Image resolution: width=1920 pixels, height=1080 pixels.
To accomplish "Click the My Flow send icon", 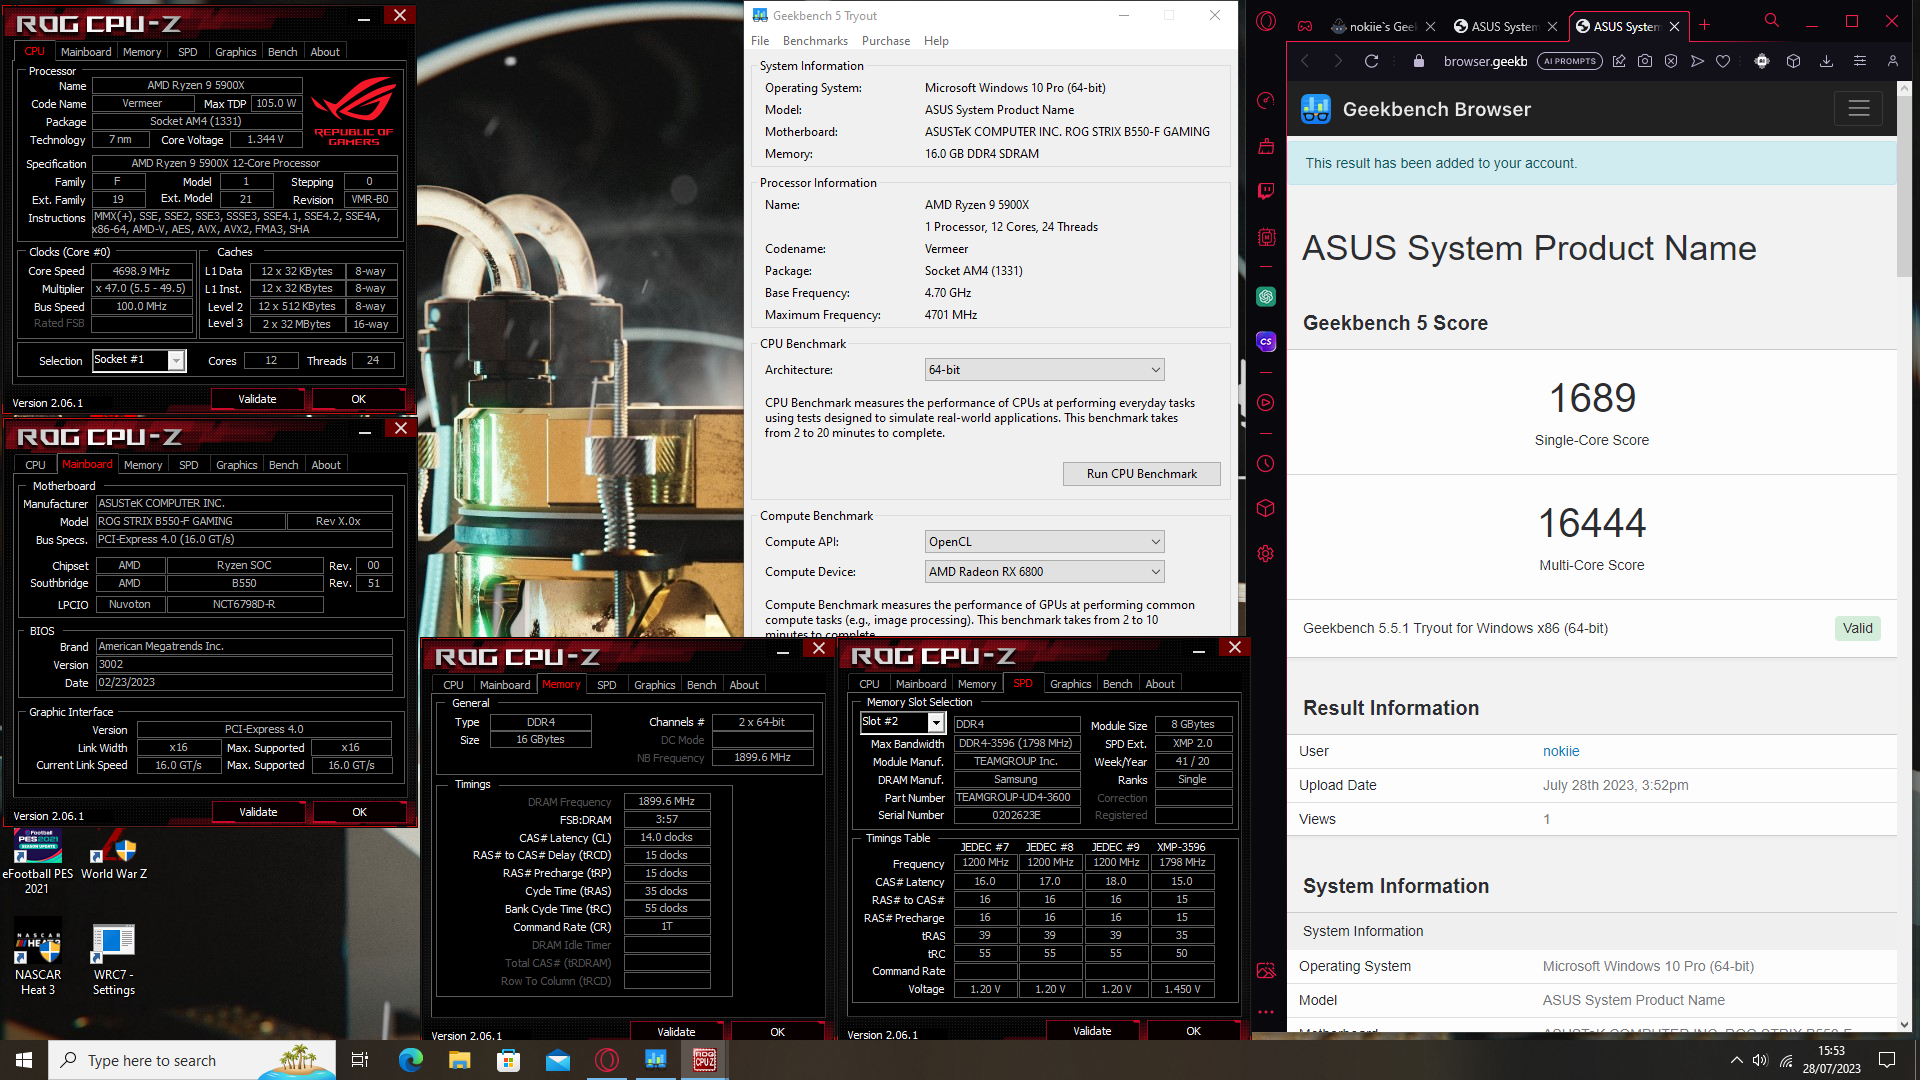I will tap(1697, 61).
